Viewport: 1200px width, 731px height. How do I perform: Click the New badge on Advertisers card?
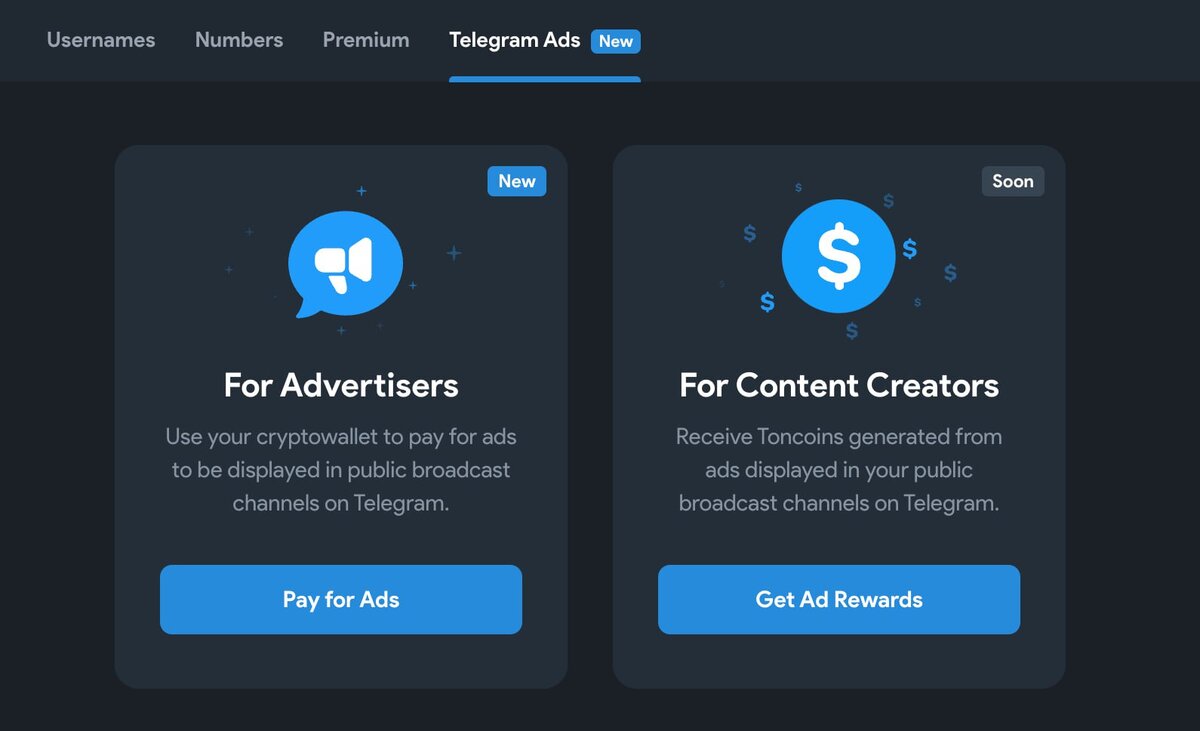(x=517, y=181)
